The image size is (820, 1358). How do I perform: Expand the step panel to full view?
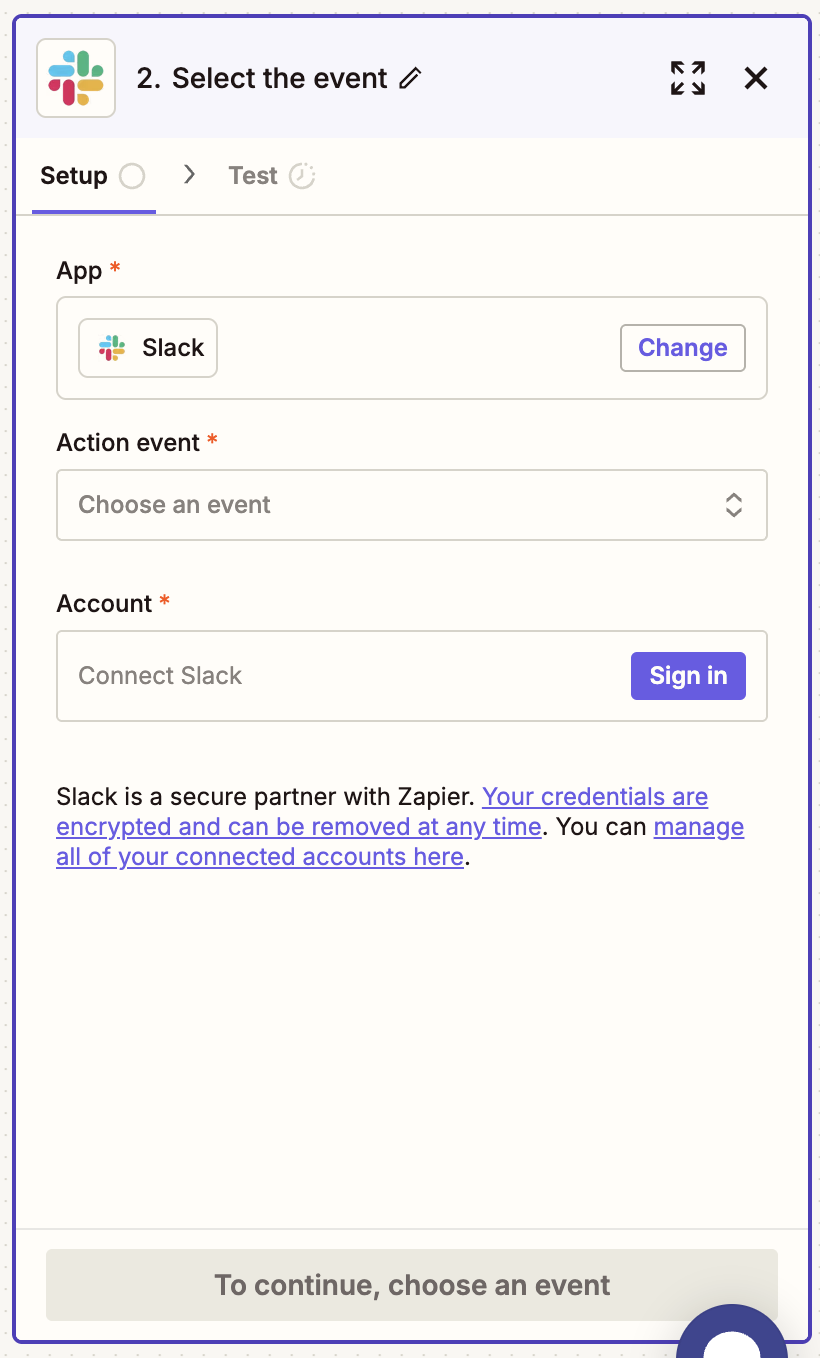688,78
